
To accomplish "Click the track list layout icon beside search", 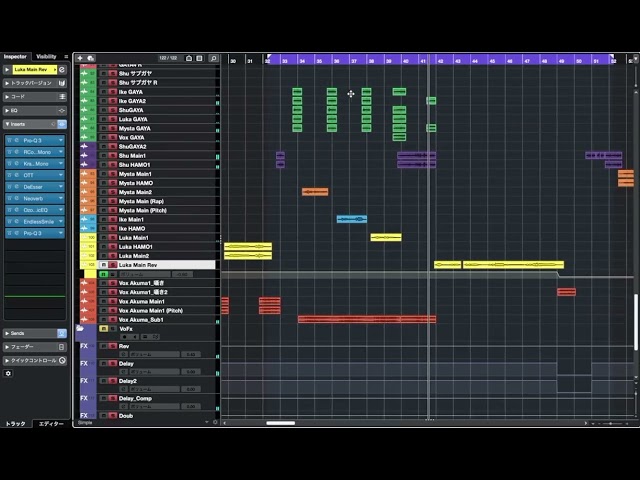I will tap(199, 58).
